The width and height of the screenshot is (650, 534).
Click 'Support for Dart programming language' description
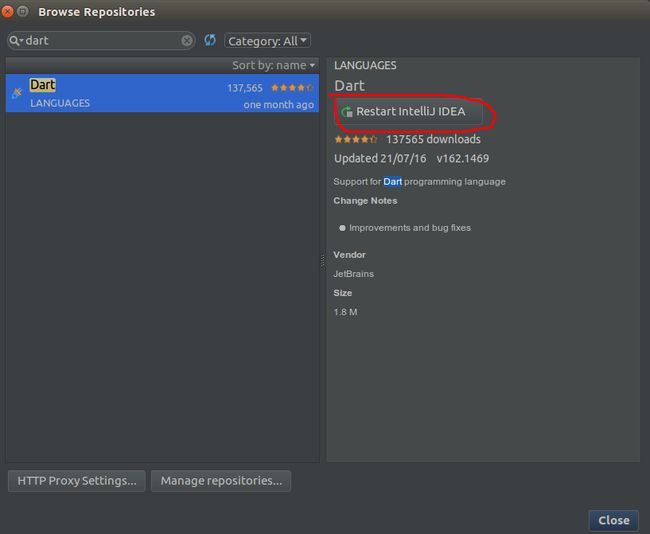coord(420,182)
